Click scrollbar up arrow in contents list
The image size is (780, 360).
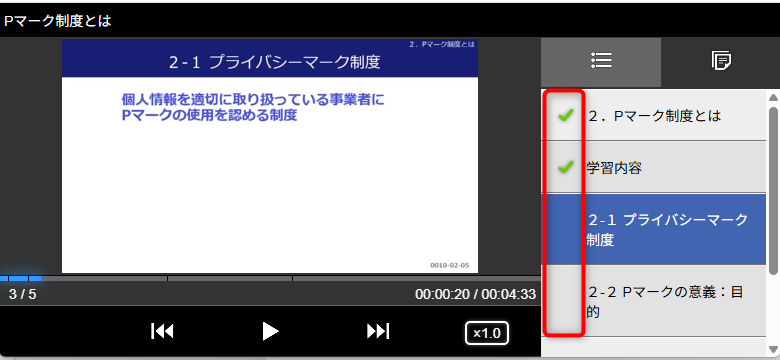[773, 97]
